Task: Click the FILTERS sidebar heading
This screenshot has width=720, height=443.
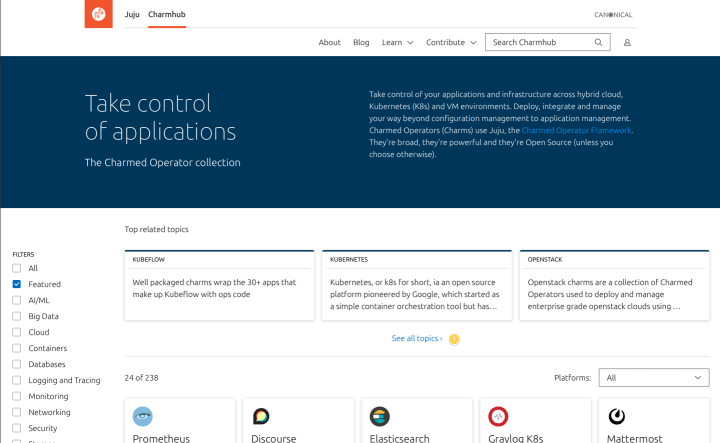Action: tap(23, 254)
